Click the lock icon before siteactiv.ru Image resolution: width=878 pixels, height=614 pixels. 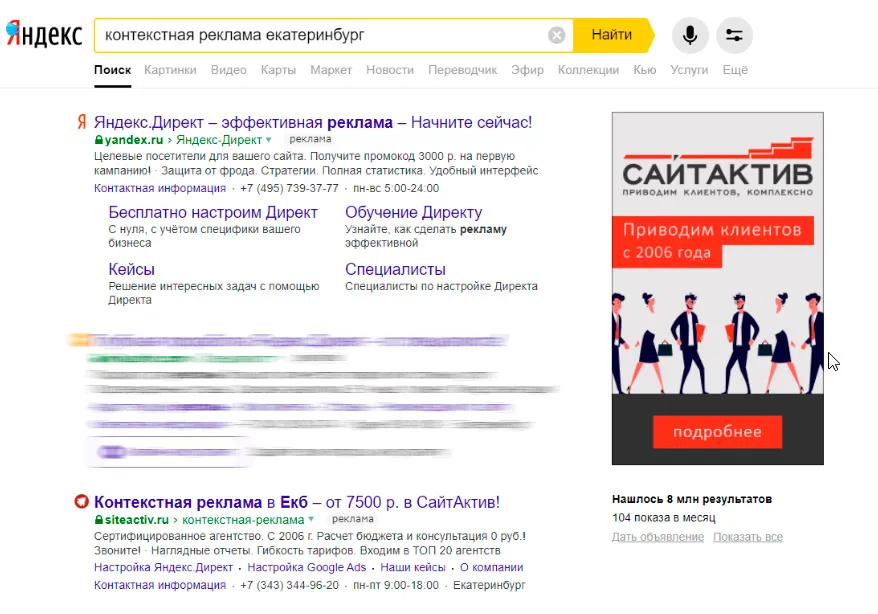coord(99,519)
